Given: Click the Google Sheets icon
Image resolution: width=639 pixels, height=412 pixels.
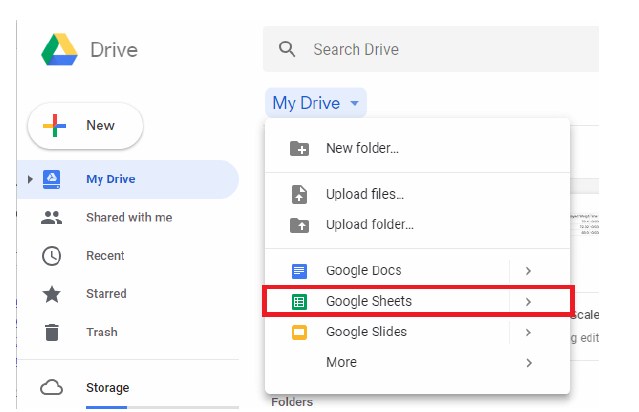Looking at the screenshot, I should [x=300, y=302].
